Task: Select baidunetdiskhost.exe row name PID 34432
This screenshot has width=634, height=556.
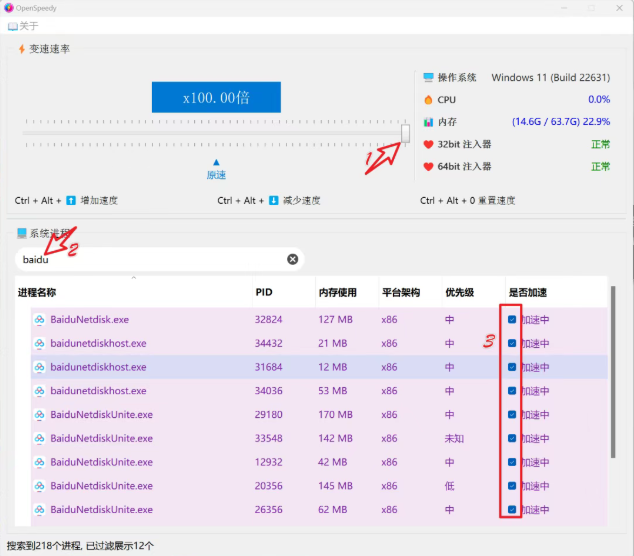Action: (98, 343)
